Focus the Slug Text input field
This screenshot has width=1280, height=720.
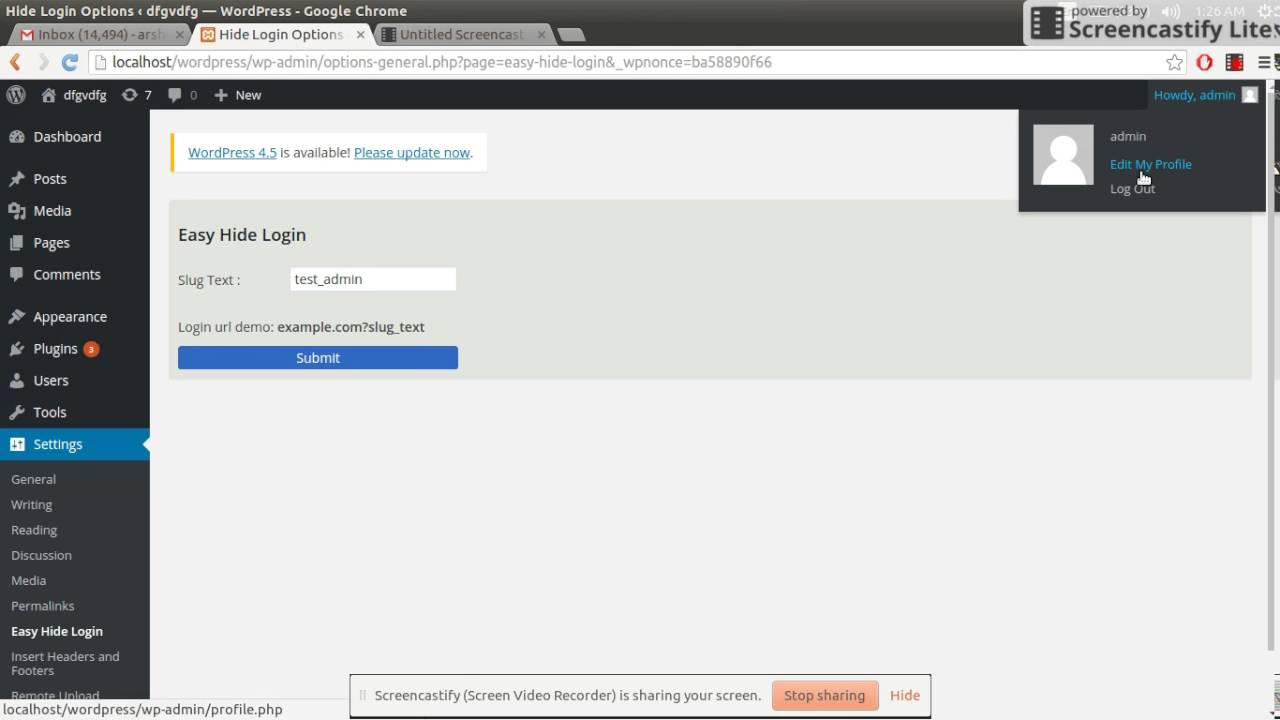pyautogui.click(x=373, y=279)
